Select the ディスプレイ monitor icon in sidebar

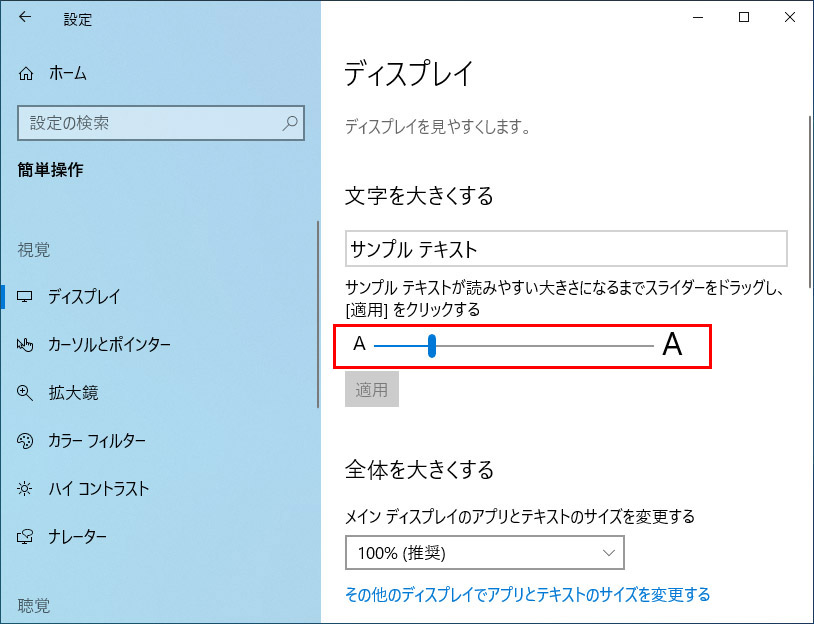click(24, 297)
